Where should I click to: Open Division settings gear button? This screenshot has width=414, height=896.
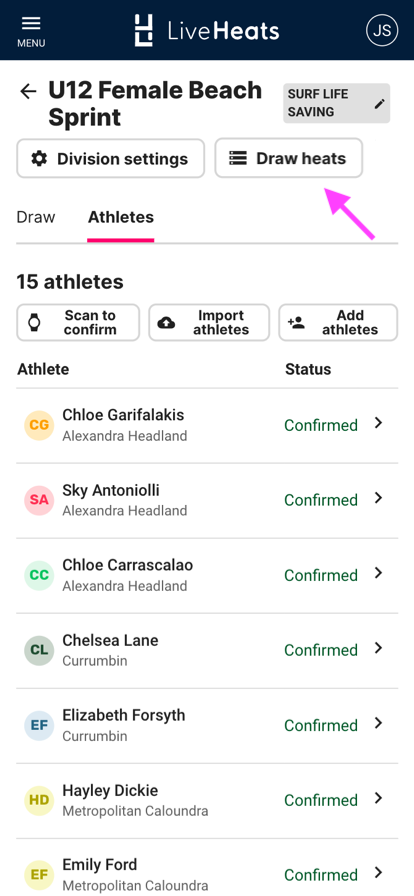coord(110,158)
